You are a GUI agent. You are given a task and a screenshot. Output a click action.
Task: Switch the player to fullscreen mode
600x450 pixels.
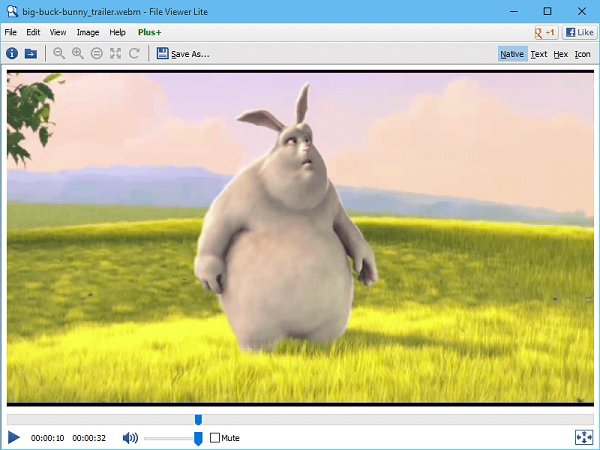(584, 437)
